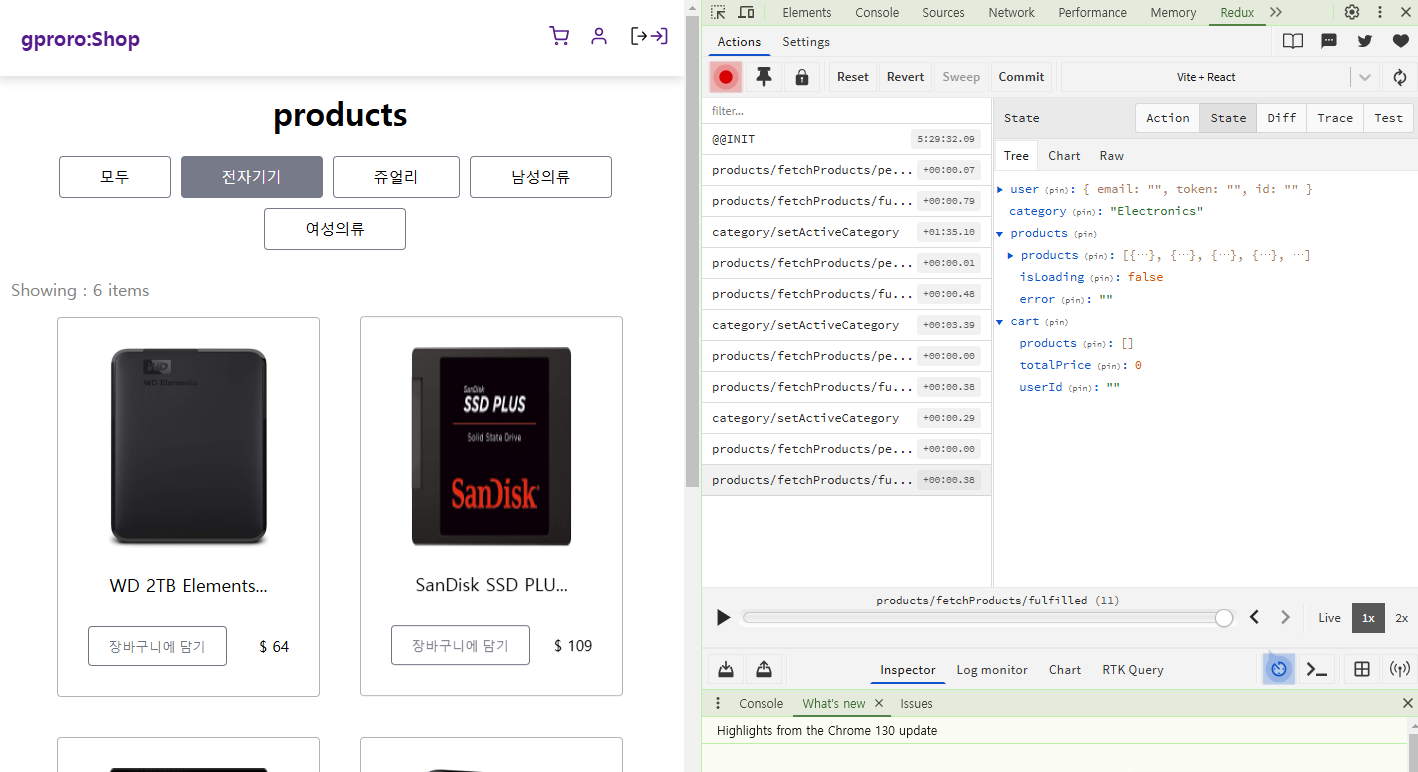1418x772 pixels.
Task: Click the SanDisk SSD PLUS product image
Action: [491, 446]
